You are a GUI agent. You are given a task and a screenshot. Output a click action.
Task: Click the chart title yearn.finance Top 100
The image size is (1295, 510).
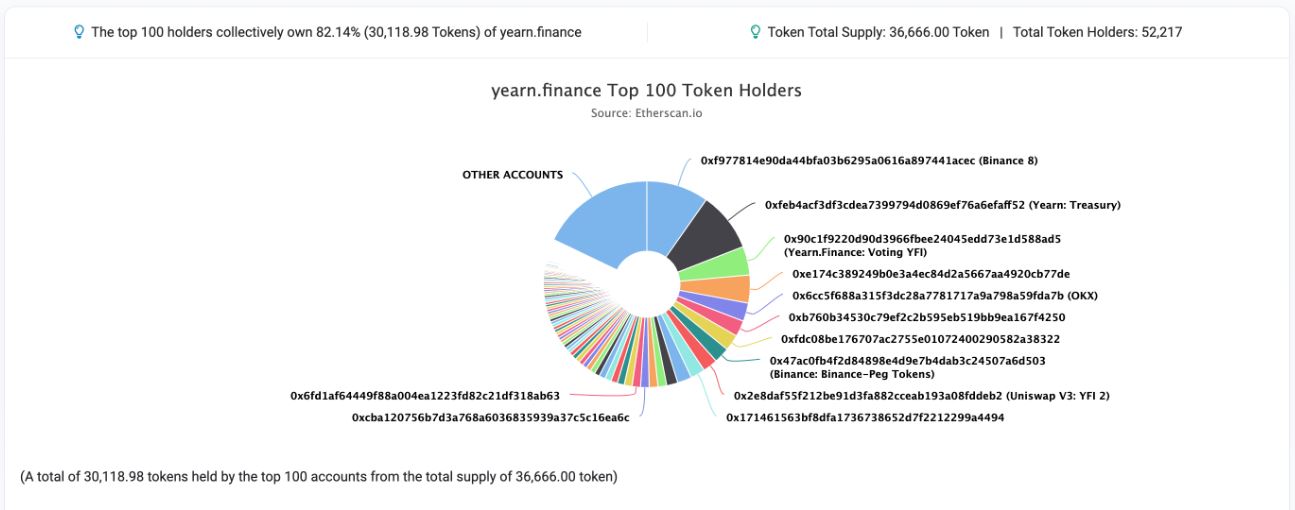coord(647,90)
